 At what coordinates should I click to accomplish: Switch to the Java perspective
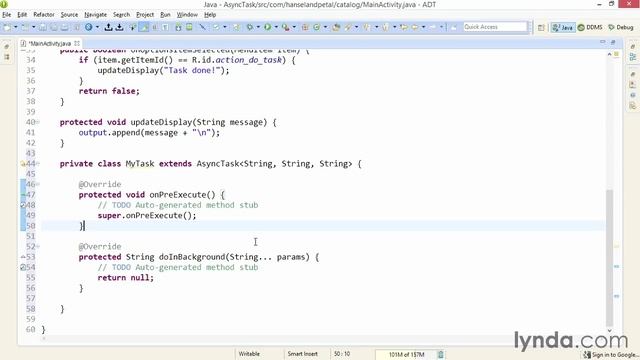(x=563, y=27)
